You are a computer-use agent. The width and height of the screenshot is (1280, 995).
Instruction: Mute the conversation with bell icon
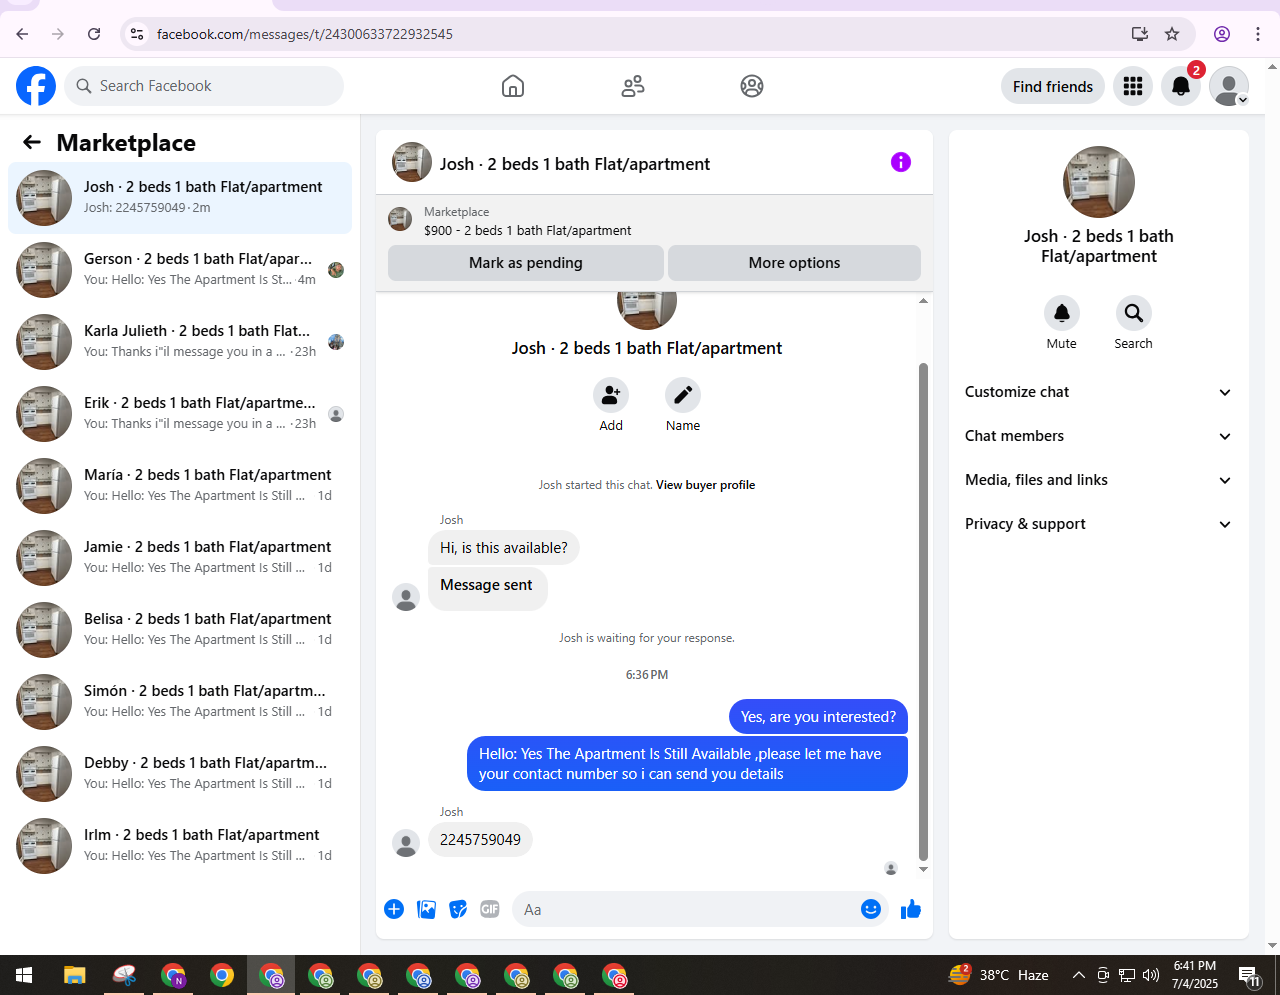(x=1062, y=313)
